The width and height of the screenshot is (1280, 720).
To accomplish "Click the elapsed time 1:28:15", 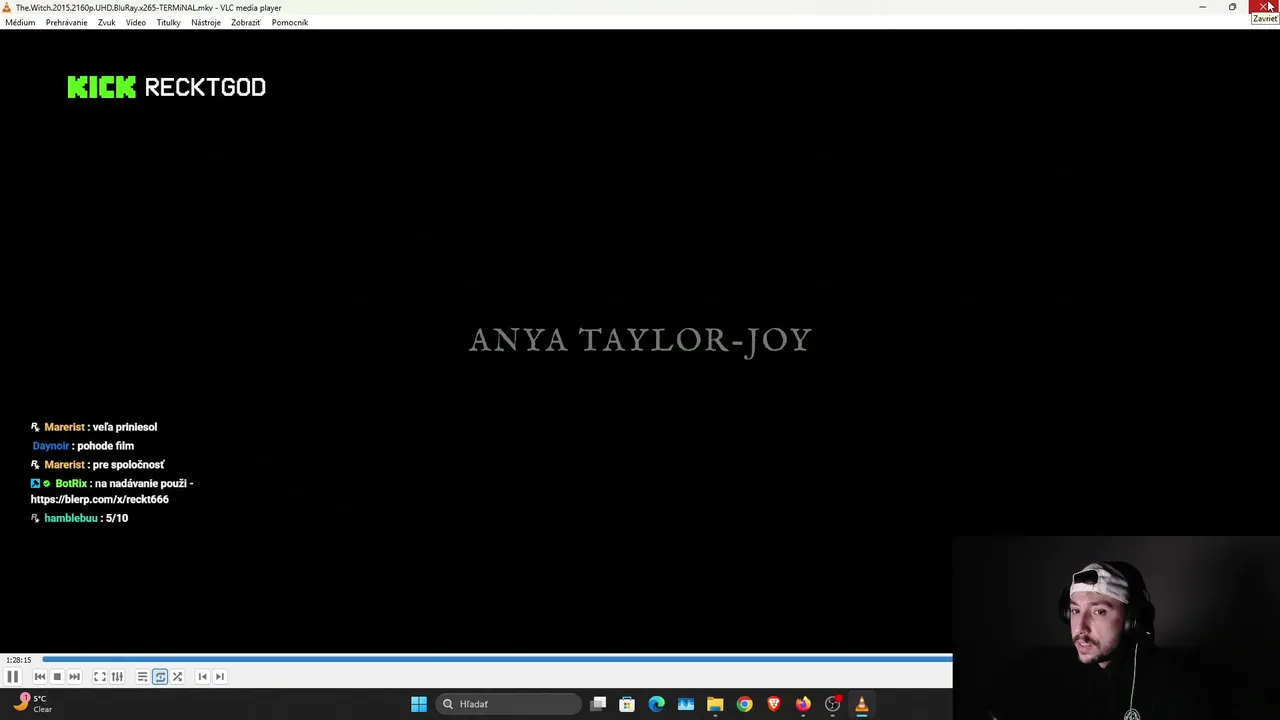I will (18, 660).
